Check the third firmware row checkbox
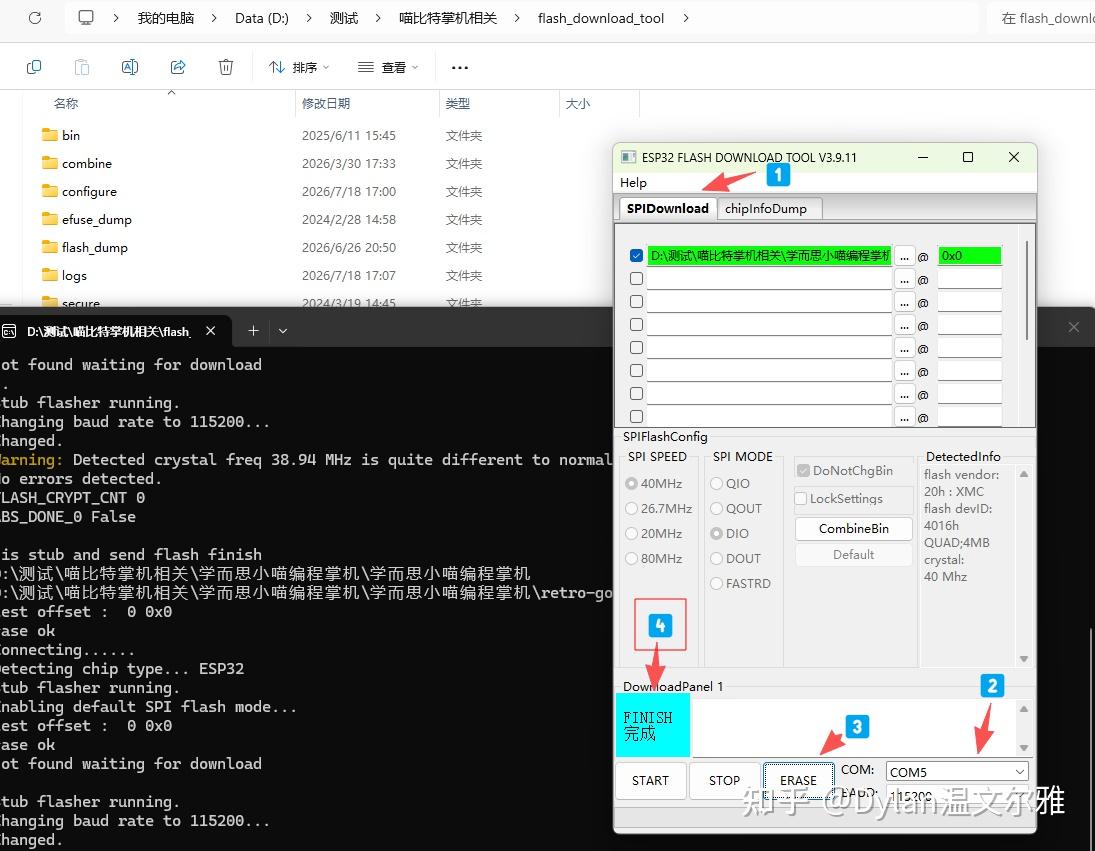 636,302
